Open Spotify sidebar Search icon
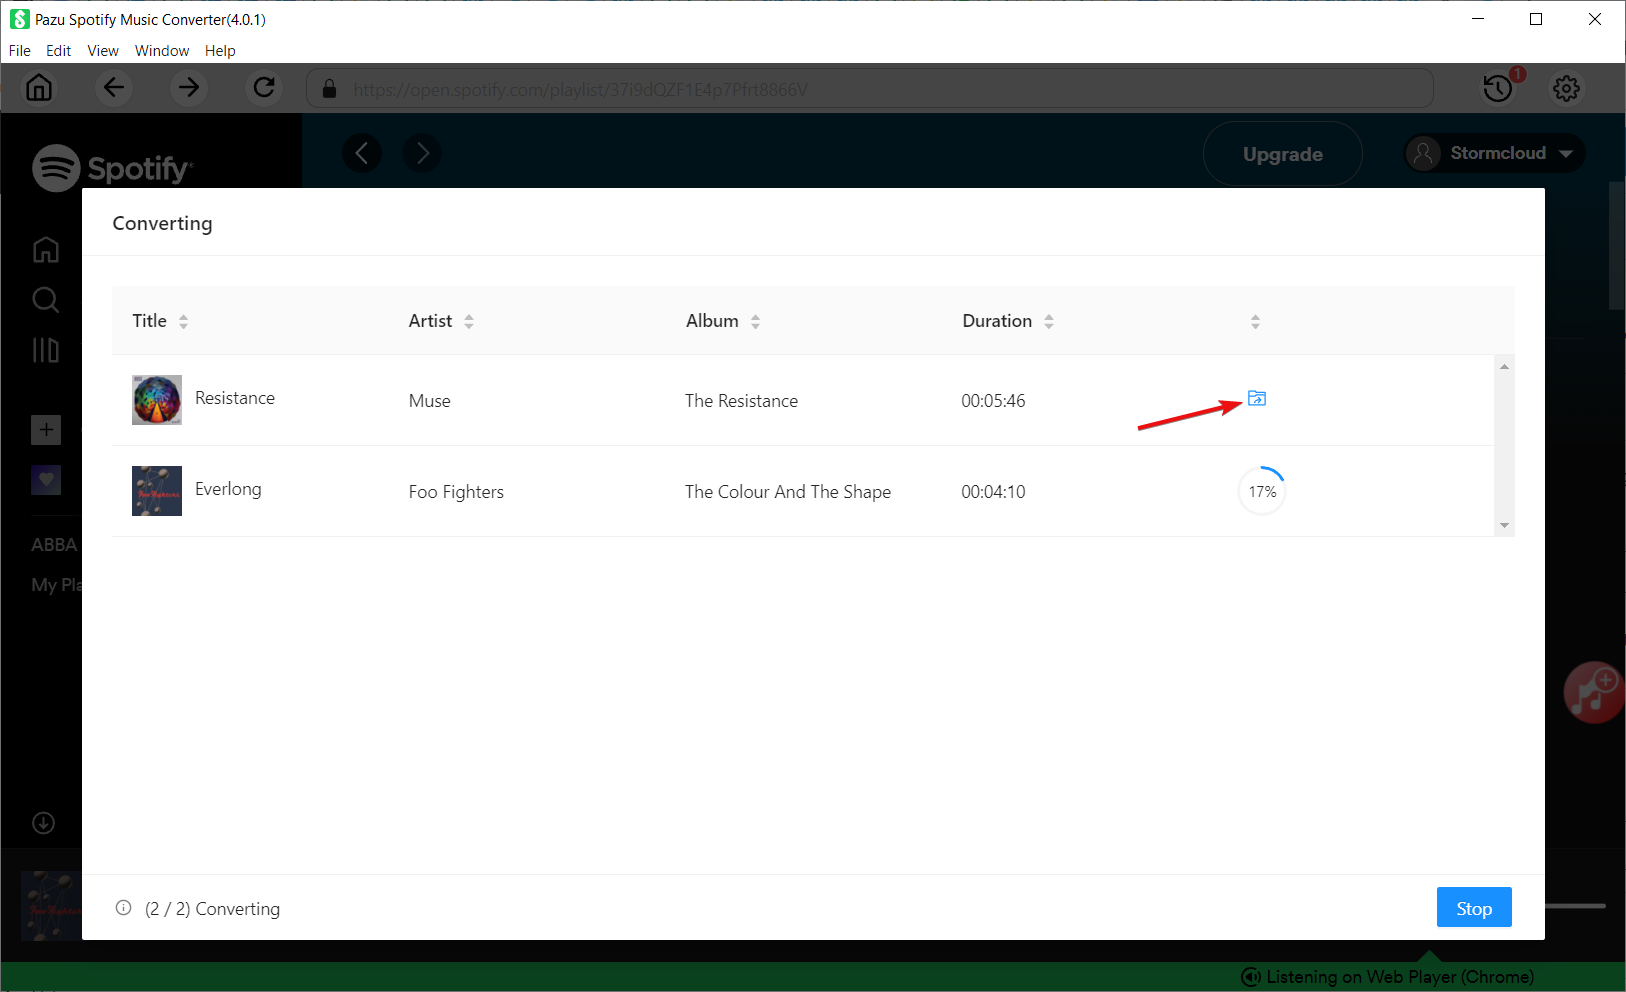 point(46,300)
